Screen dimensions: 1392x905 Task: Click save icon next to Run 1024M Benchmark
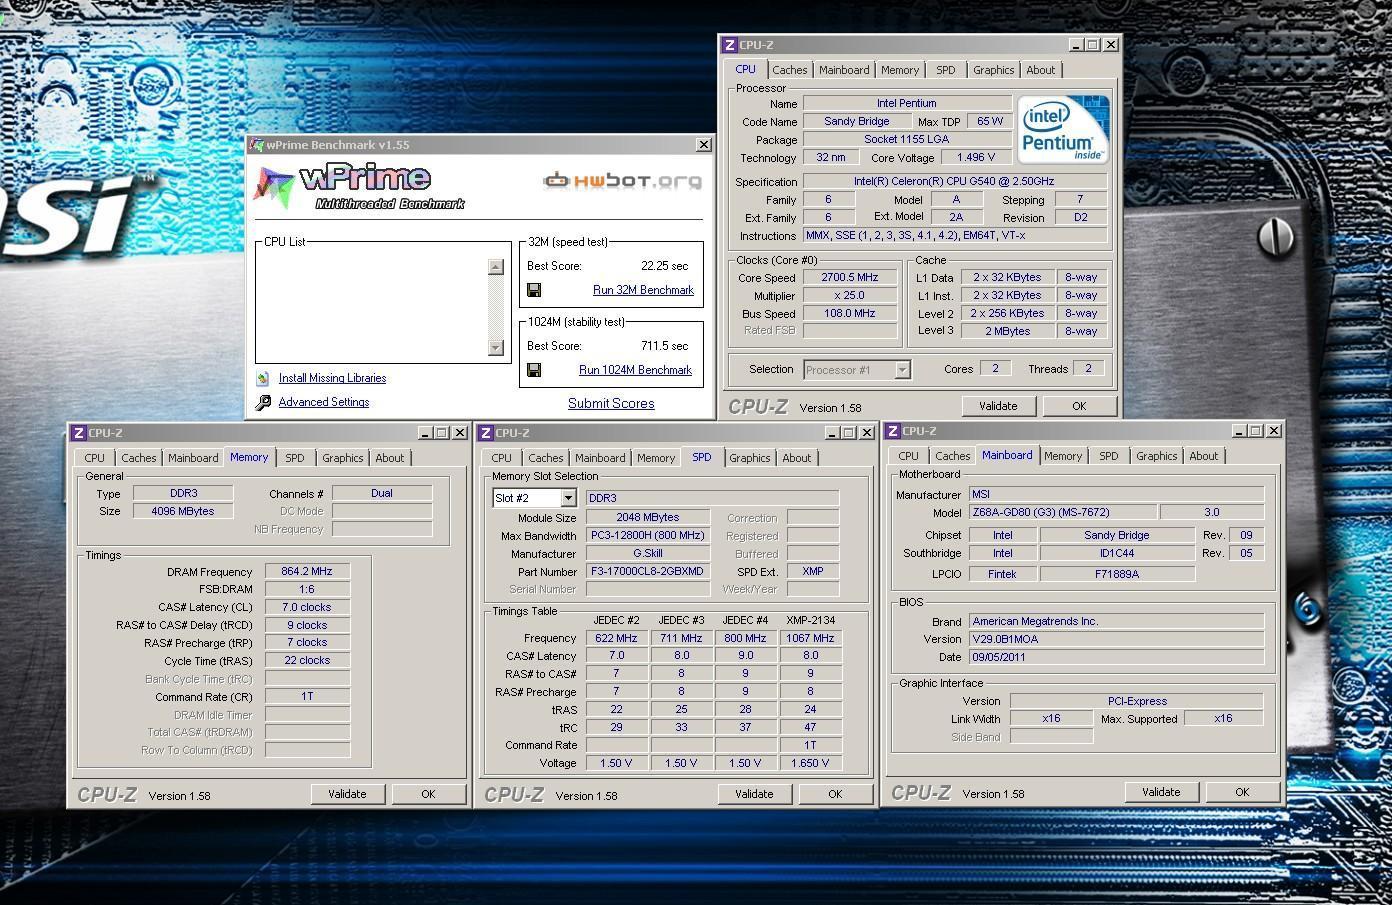click(534, 370)
